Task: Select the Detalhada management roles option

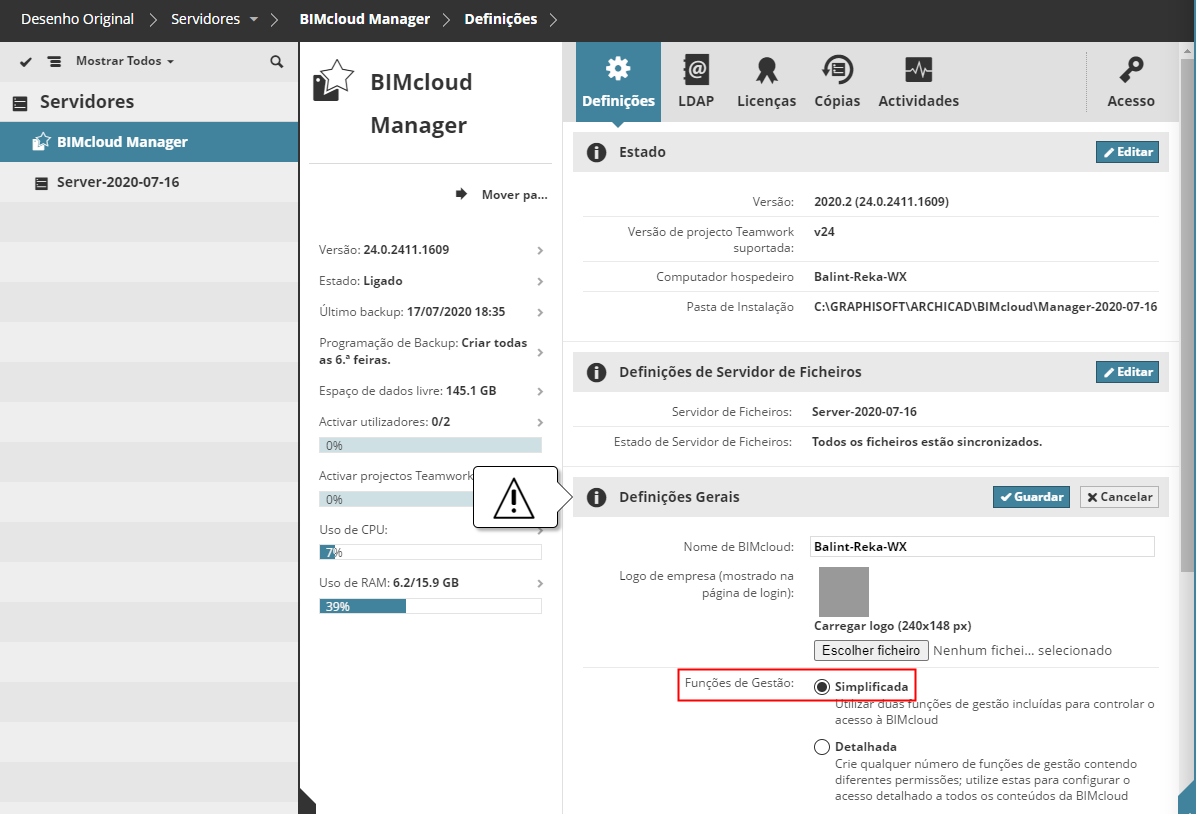Action: pos(821,747)
